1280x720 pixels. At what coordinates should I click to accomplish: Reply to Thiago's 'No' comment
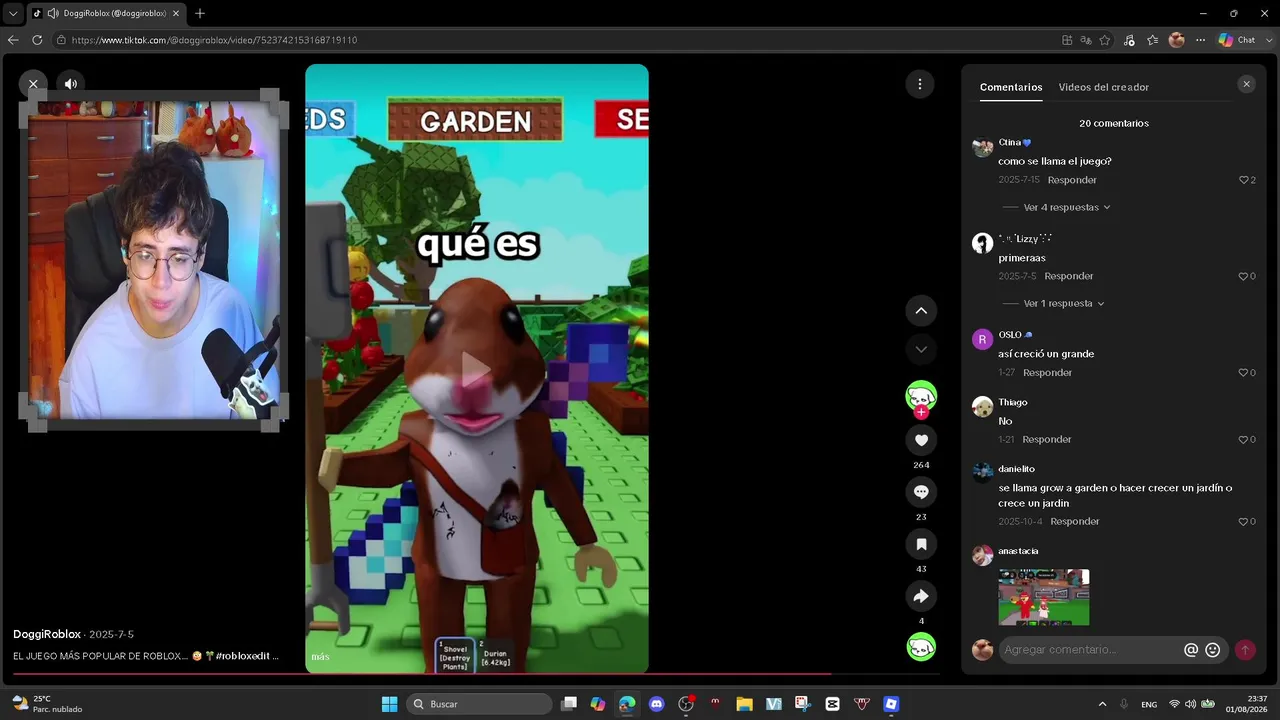coord(1047,439)
